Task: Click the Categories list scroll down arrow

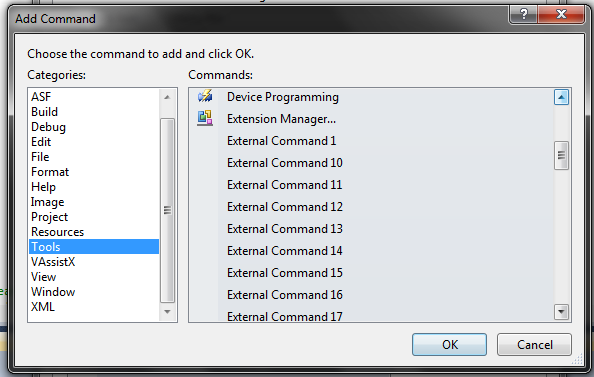Action: (167, 312)
